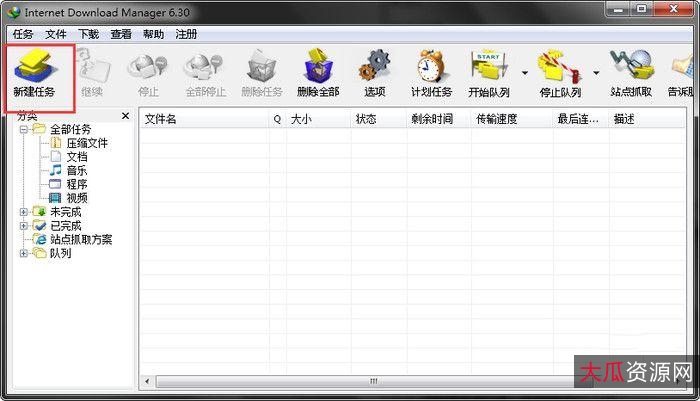The image size is (700, 401).
Task: Select the 压缩文件 category
Action: (87, 143)
